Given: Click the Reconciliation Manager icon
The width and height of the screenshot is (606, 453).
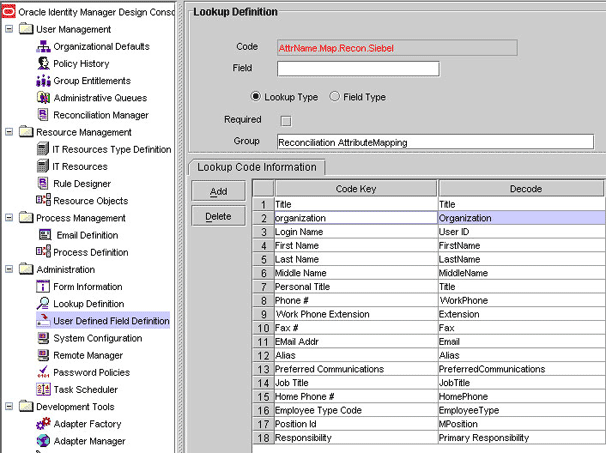Looking at the screenshot, I should click(43, 115).
